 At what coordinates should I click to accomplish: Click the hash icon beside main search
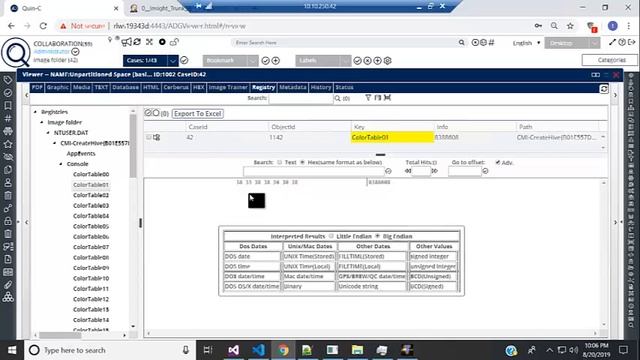(491, 42)
